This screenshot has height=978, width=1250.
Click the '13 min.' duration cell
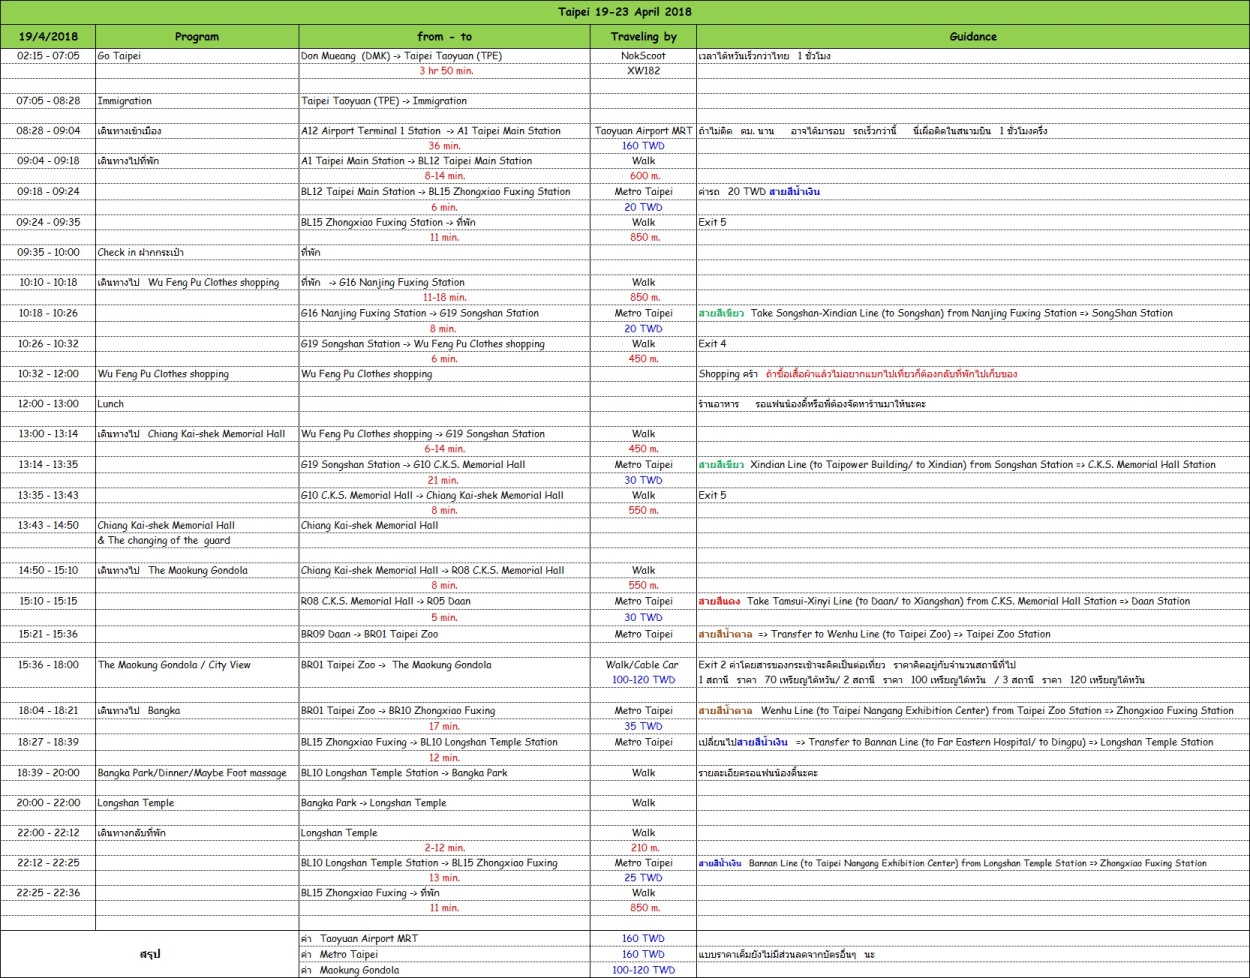coord(444,878)
